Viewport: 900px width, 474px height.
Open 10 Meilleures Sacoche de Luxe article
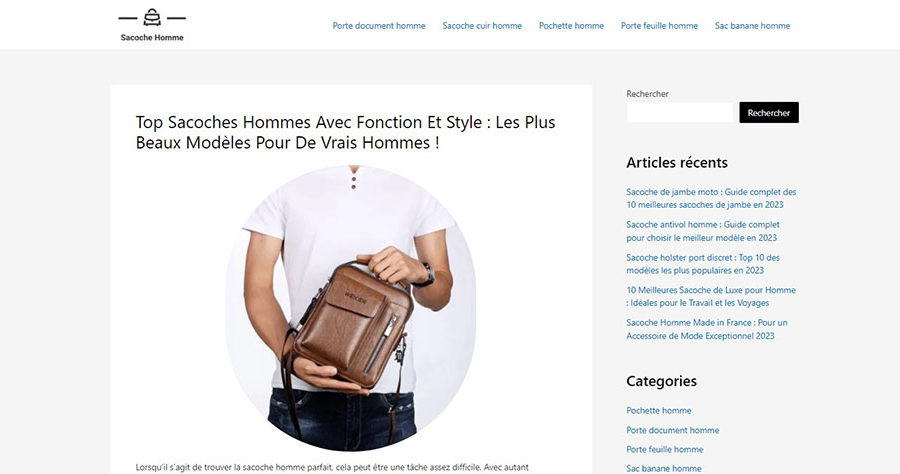pos(711,297)
